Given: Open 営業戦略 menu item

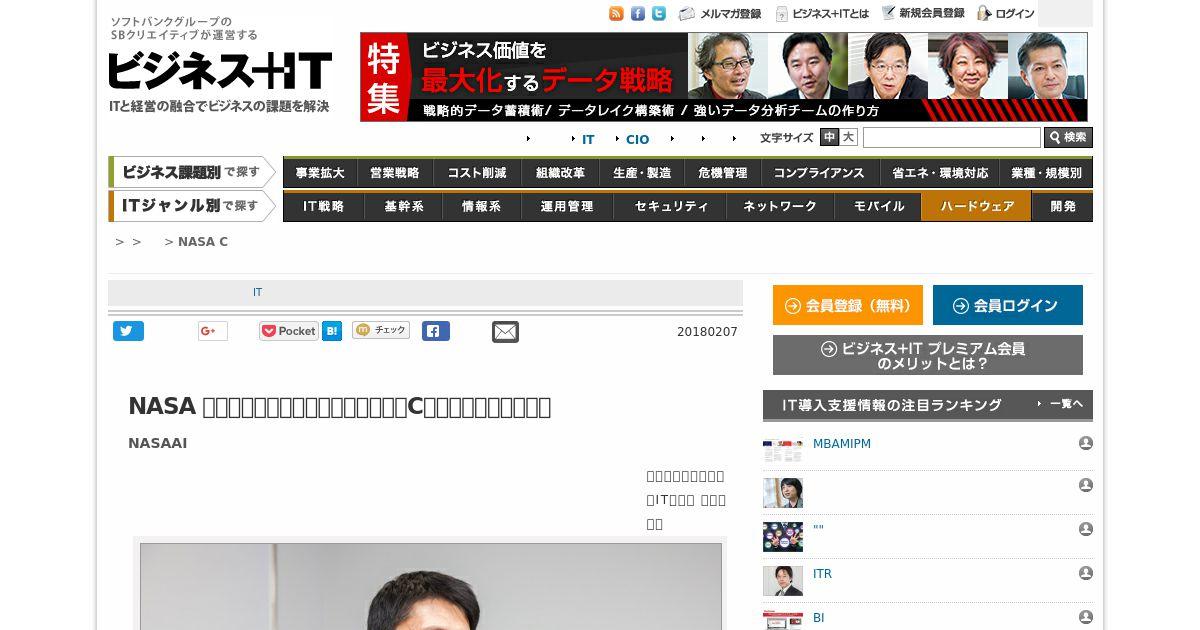Looking at the screenshot, I should tap(395, 173).
